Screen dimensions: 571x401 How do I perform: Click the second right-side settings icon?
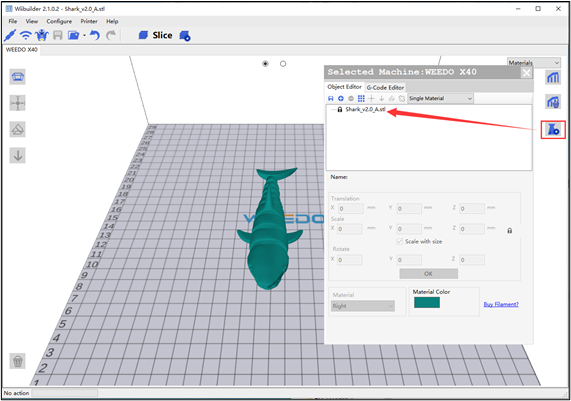[x=553, y=102]
